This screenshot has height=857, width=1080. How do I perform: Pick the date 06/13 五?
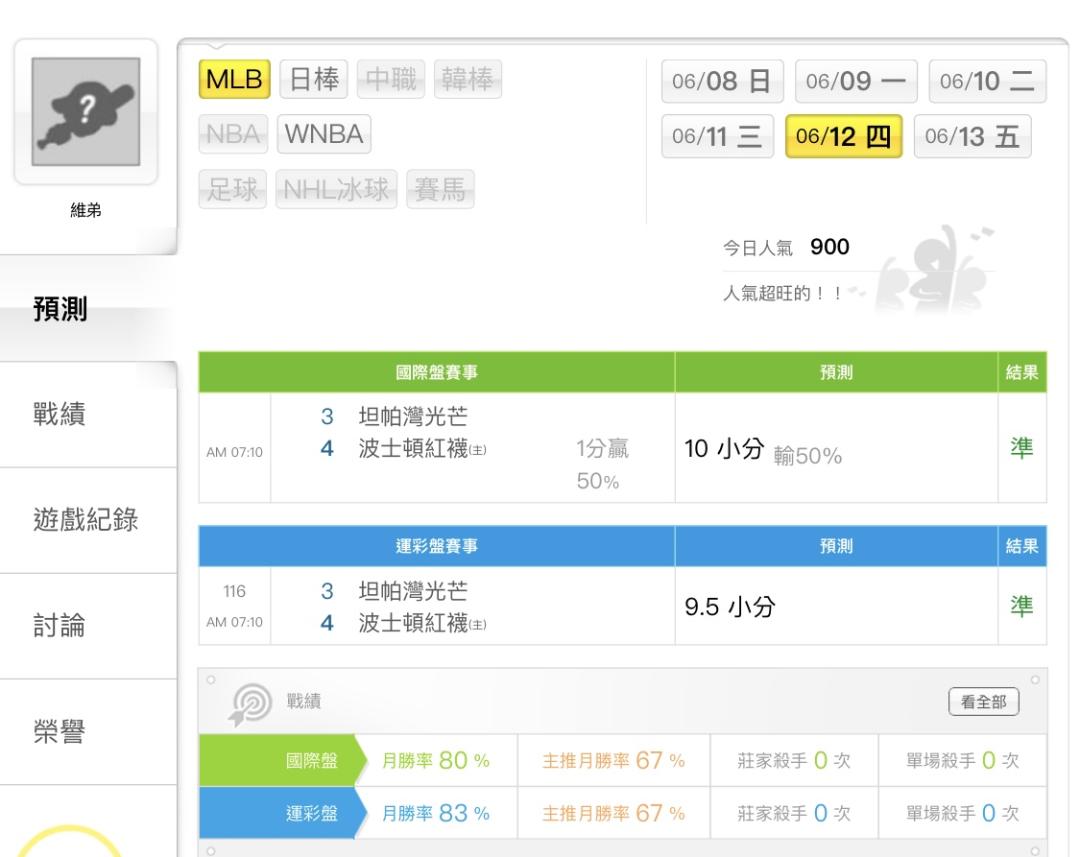[973, 136]
